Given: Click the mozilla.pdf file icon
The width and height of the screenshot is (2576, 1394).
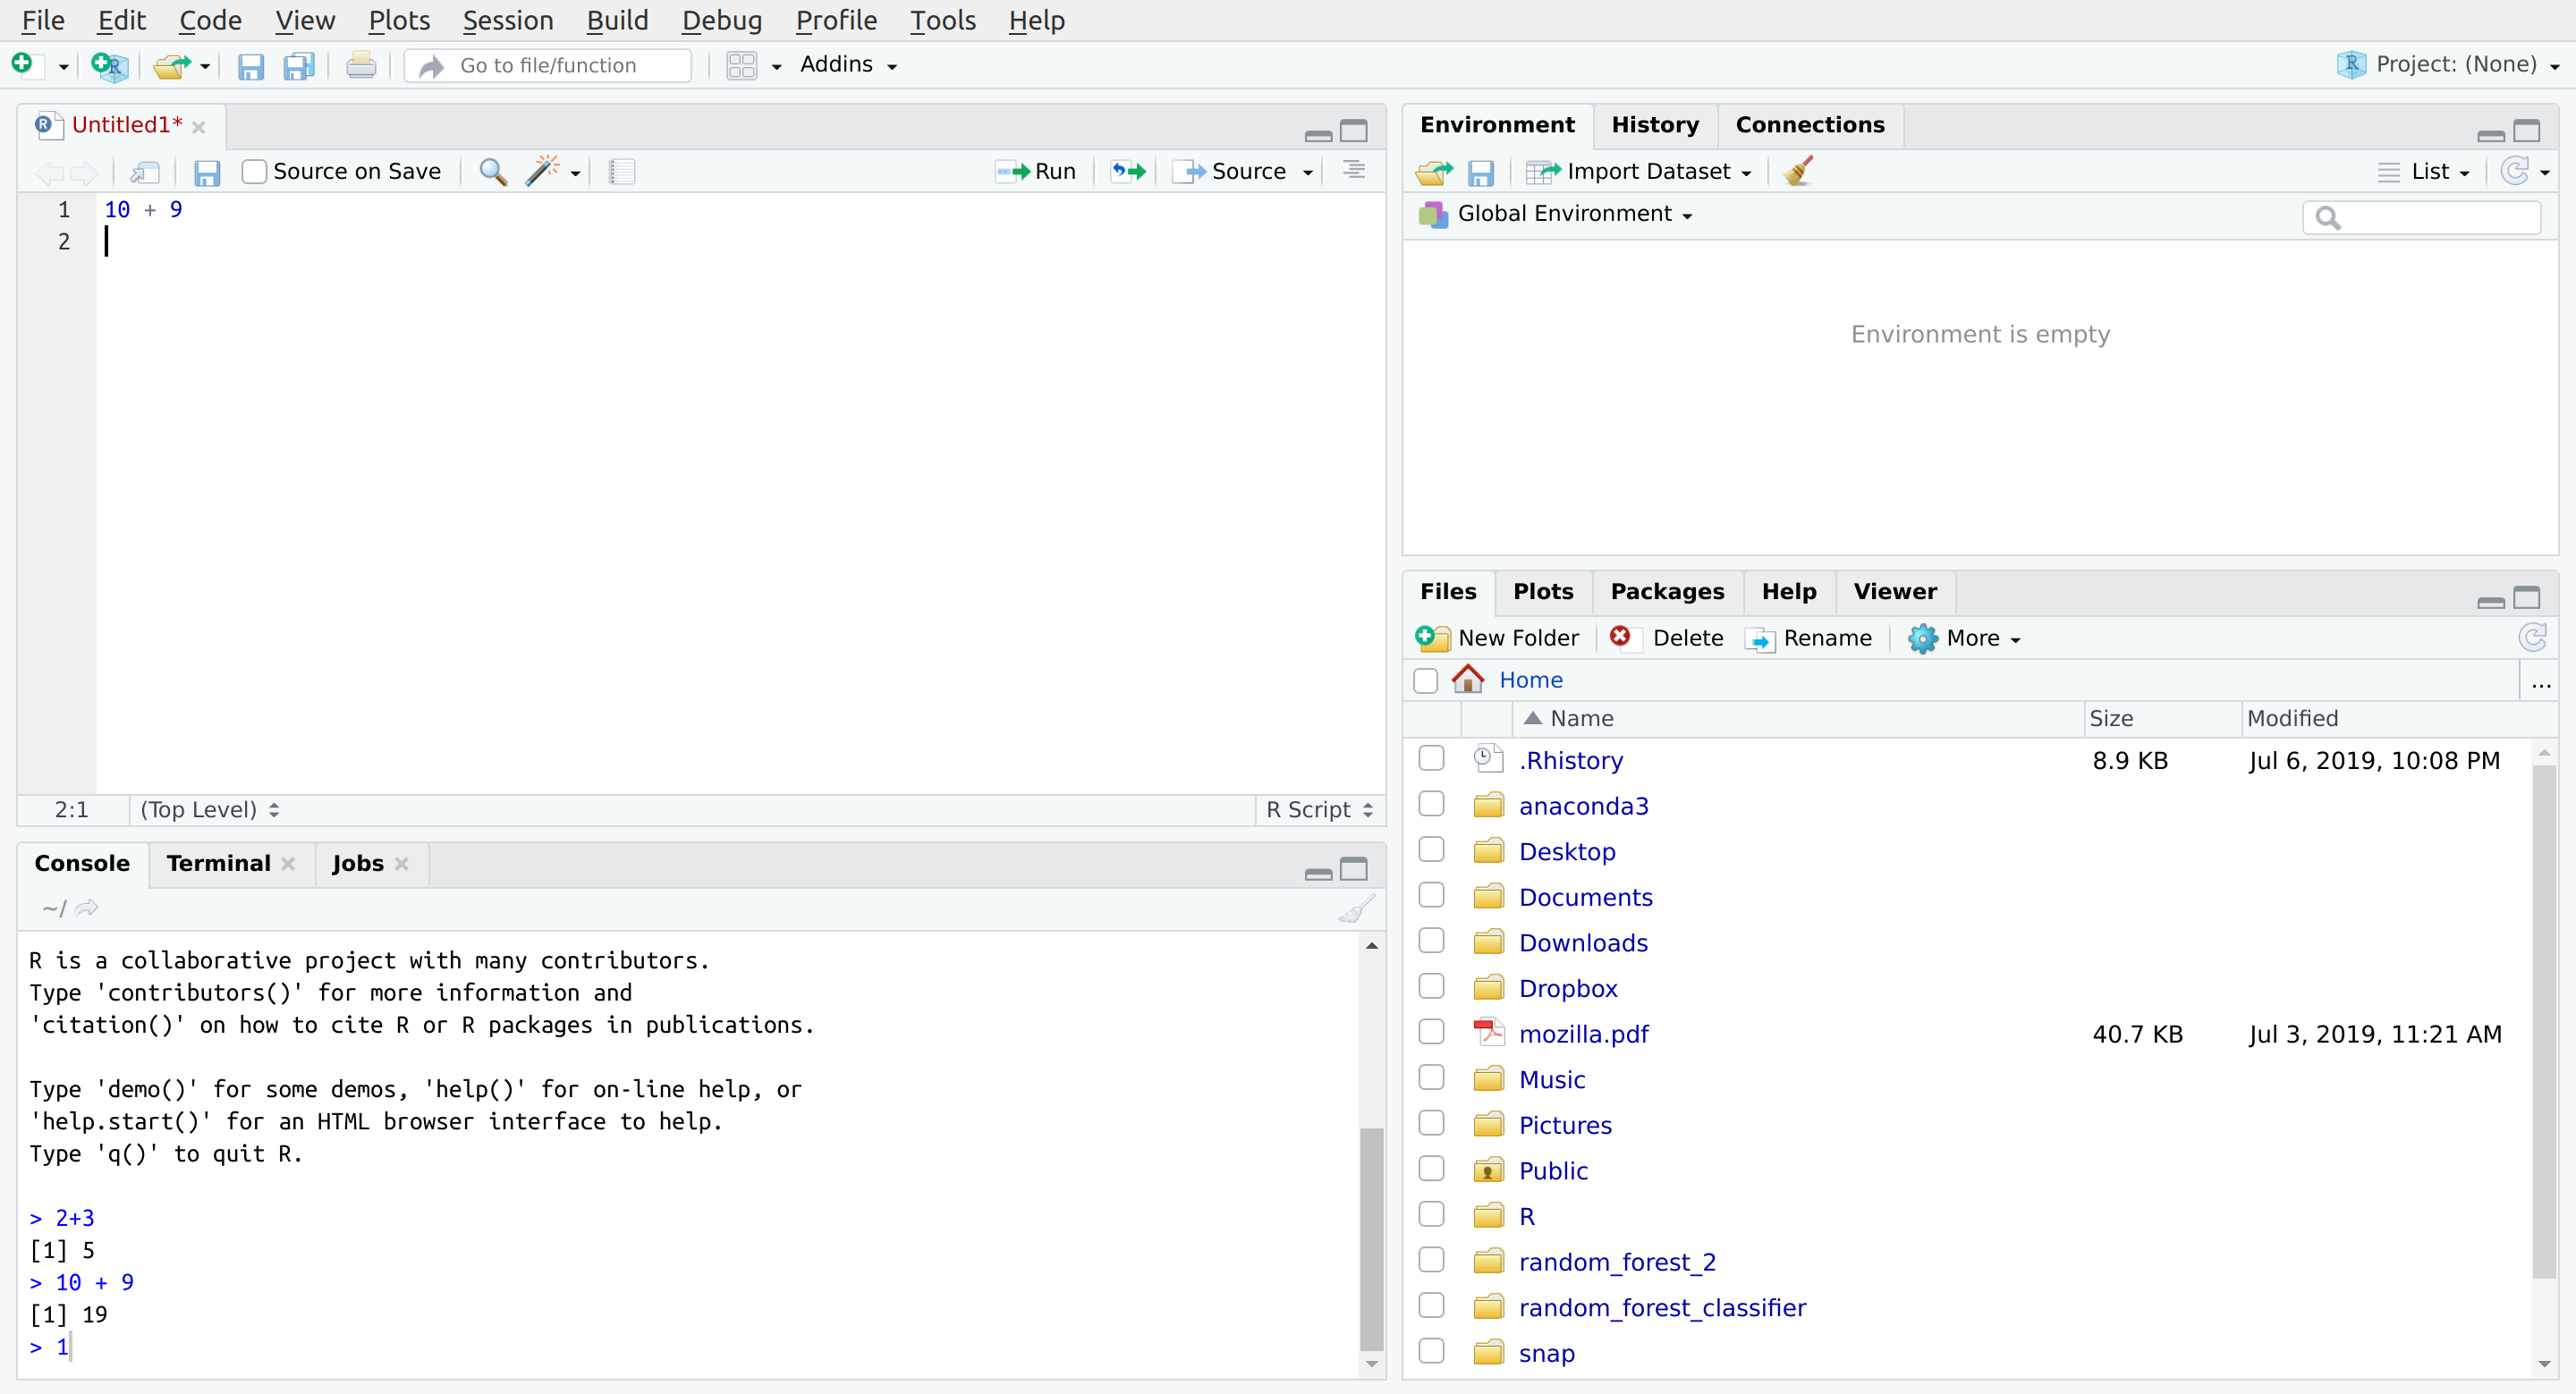Looking at the screenshot, I should click(1489, 1032).
